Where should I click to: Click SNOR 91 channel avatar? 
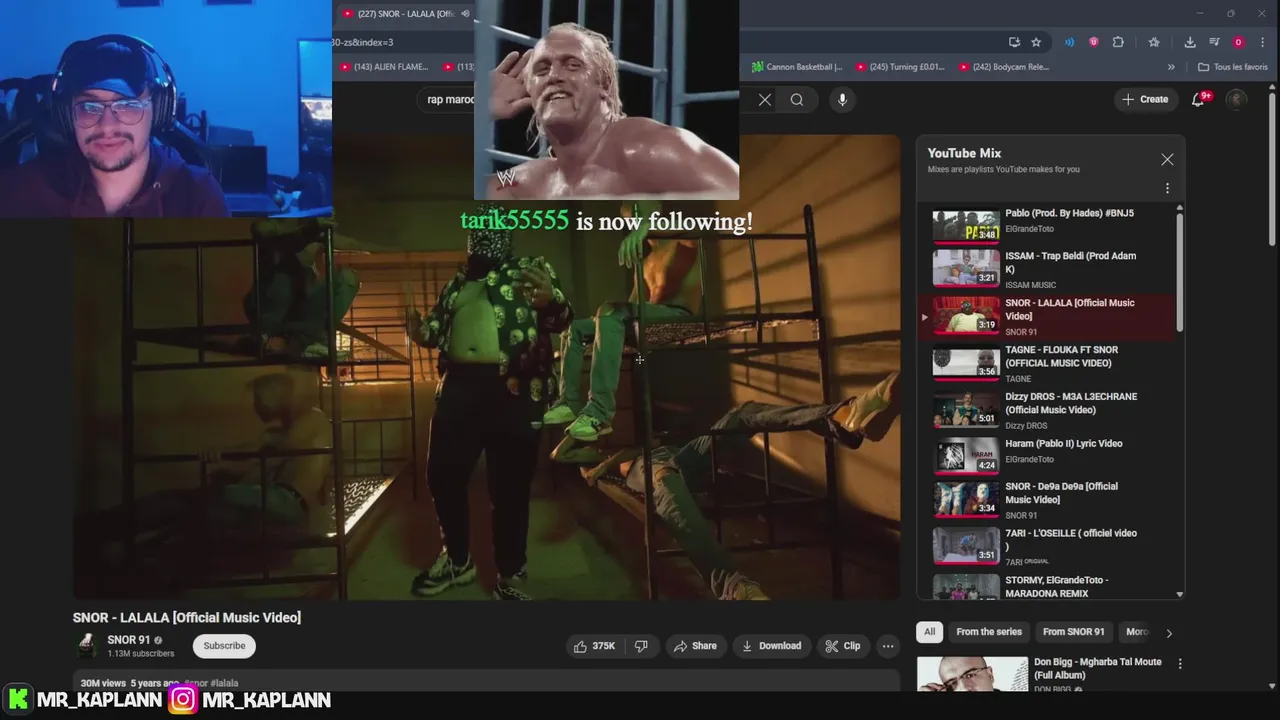(87, 646)
